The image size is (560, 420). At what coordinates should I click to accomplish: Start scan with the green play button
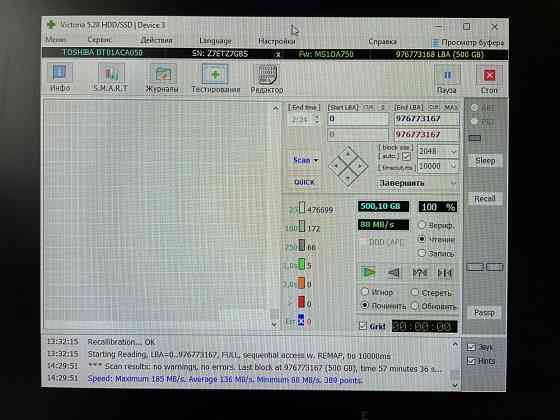(369, 273)
